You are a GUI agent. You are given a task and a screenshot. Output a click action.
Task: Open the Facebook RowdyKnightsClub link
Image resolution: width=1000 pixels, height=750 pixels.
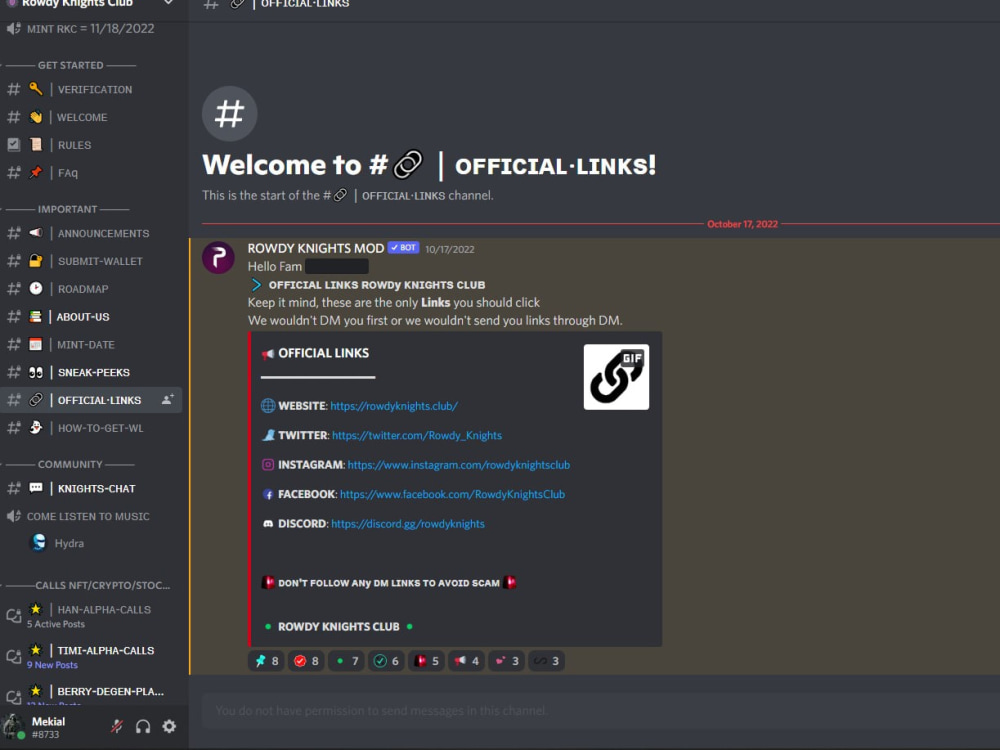tap(452, 494)
